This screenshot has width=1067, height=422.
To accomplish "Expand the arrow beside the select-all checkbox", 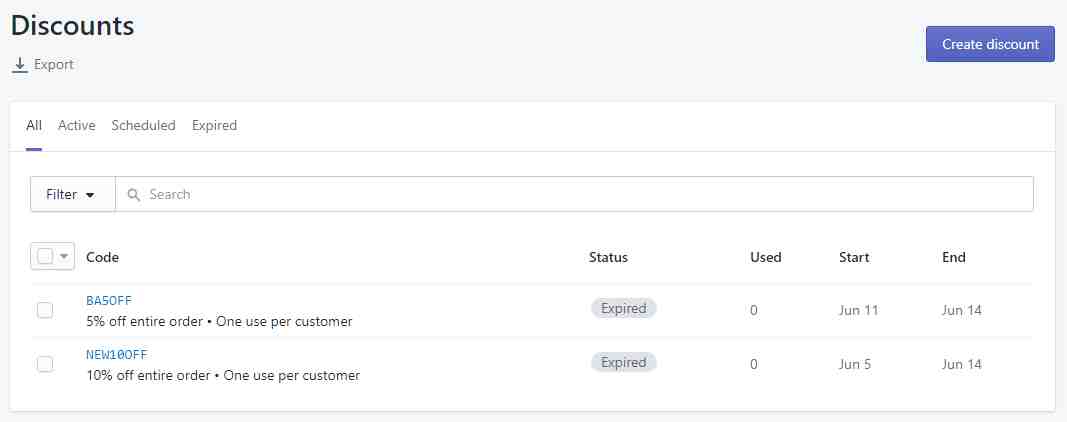I will point(65,257).
